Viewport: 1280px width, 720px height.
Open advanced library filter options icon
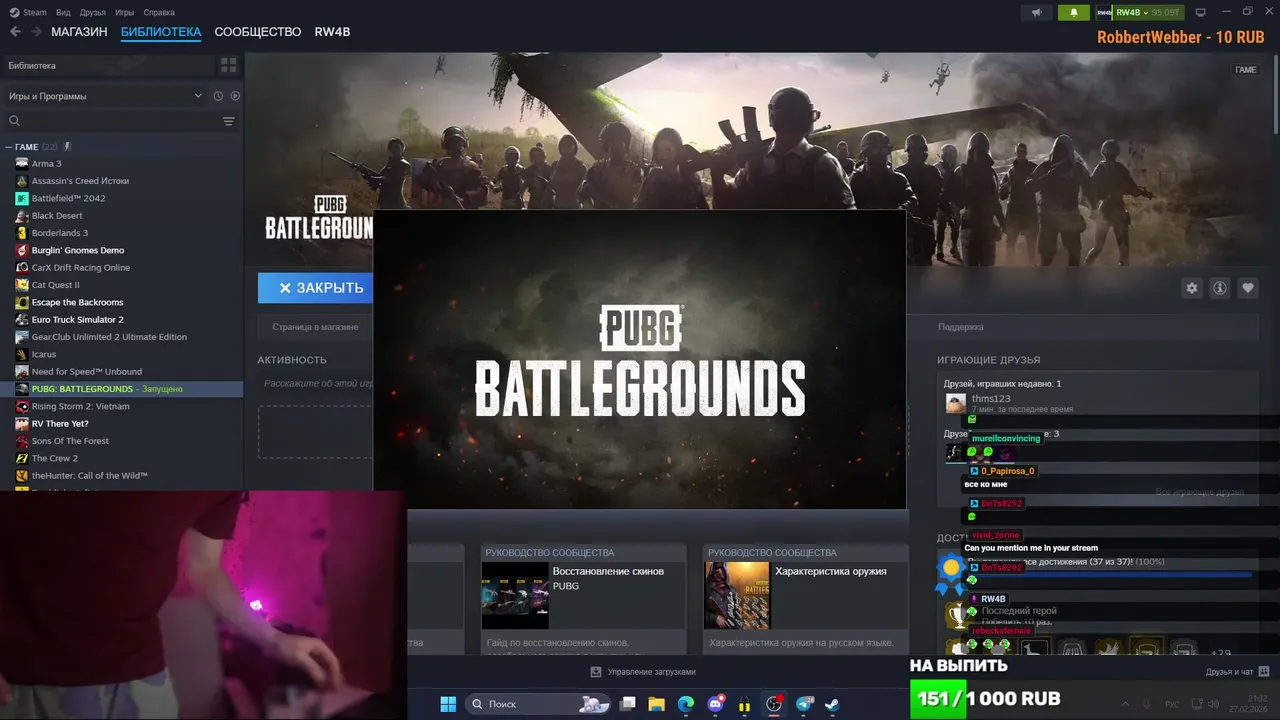tap(228, 121)
